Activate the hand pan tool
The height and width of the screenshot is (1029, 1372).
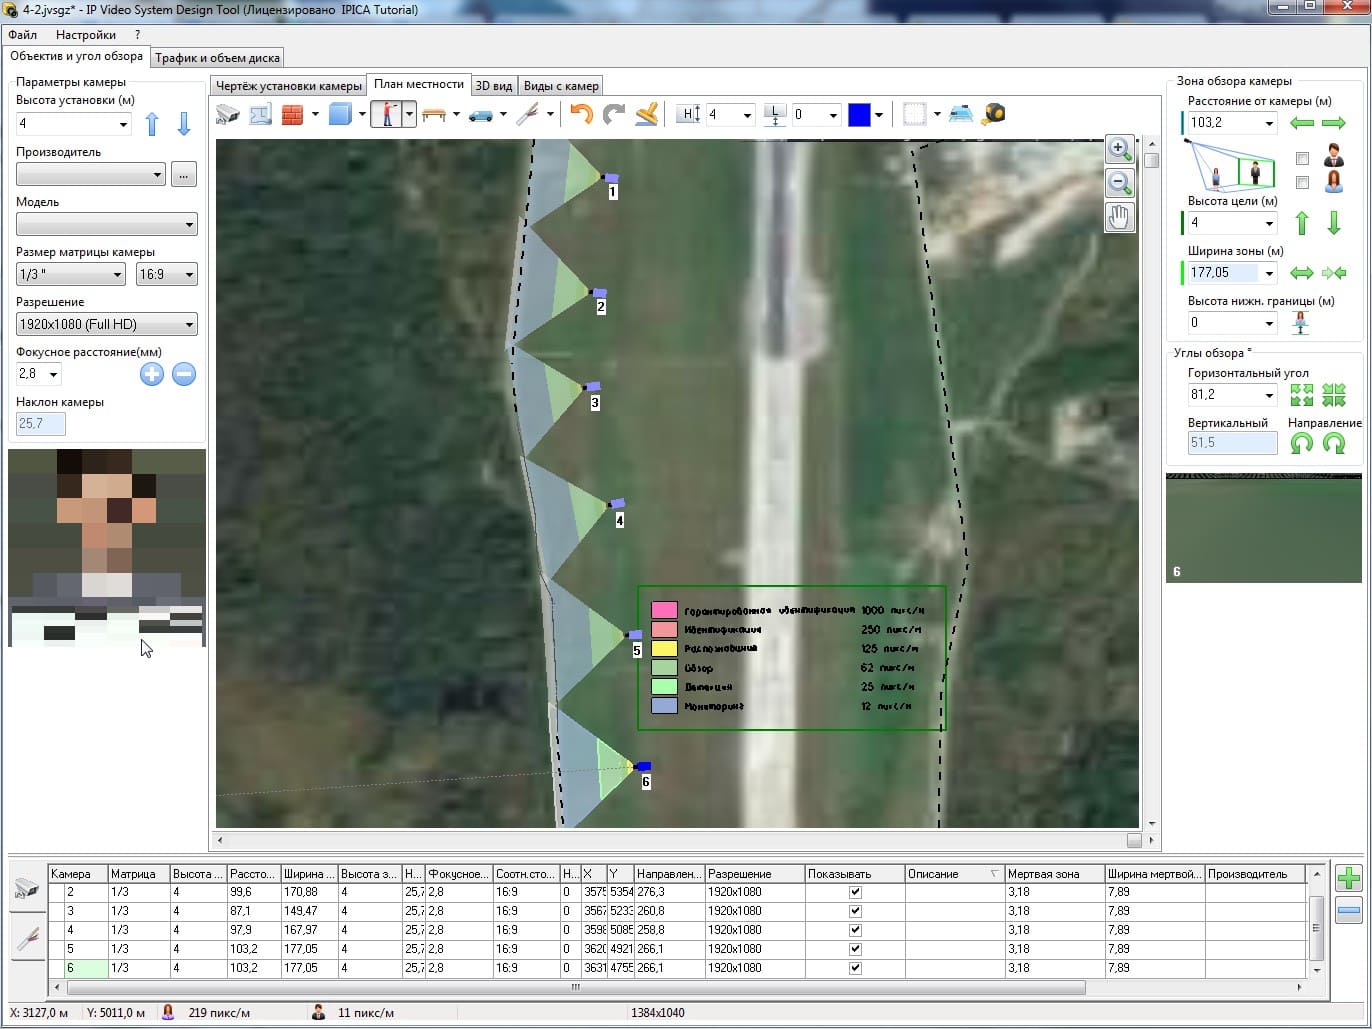point(1119,216)
